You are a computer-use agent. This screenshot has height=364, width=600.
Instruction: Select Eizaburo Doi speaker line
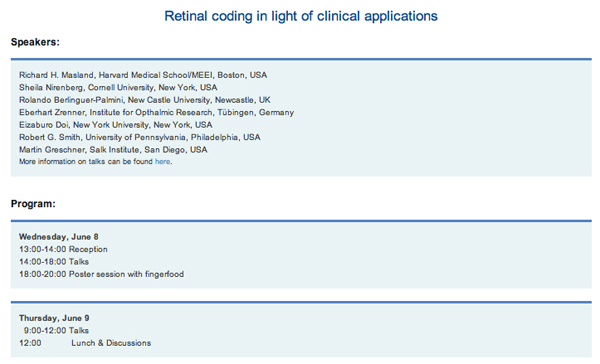point(116,125)
